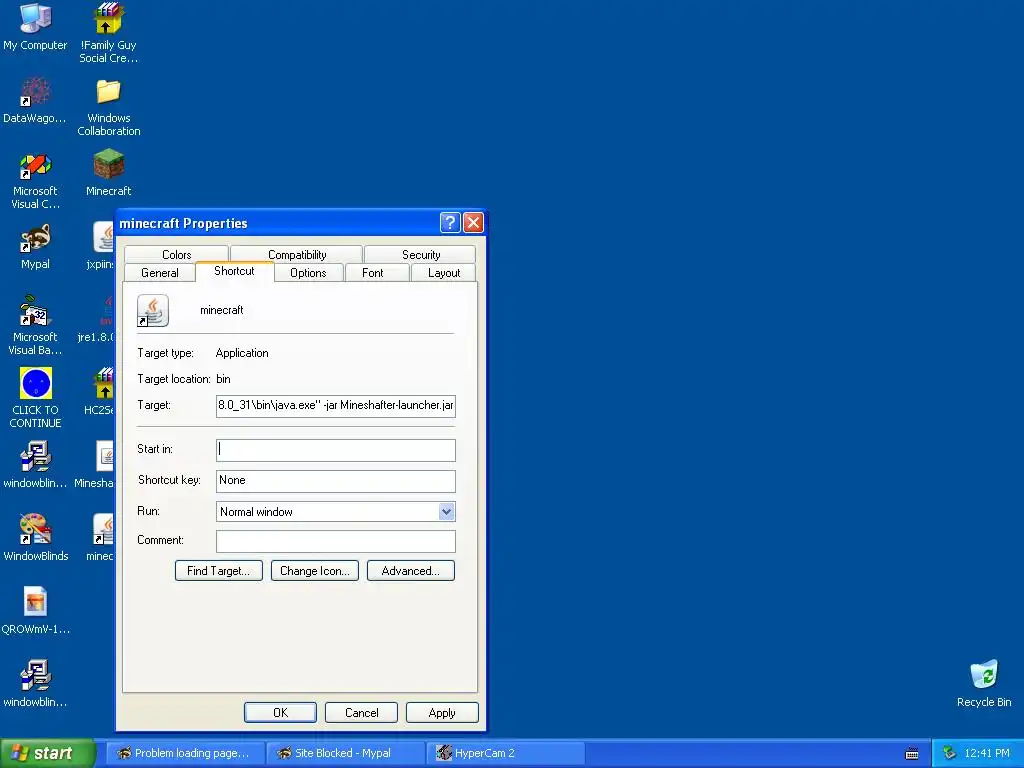Image resolution: width=1024 pixels, height=768 pixels.
Task: Select the Microsoft Visual Ba… shortcut icon
Action: pos(35,311)
